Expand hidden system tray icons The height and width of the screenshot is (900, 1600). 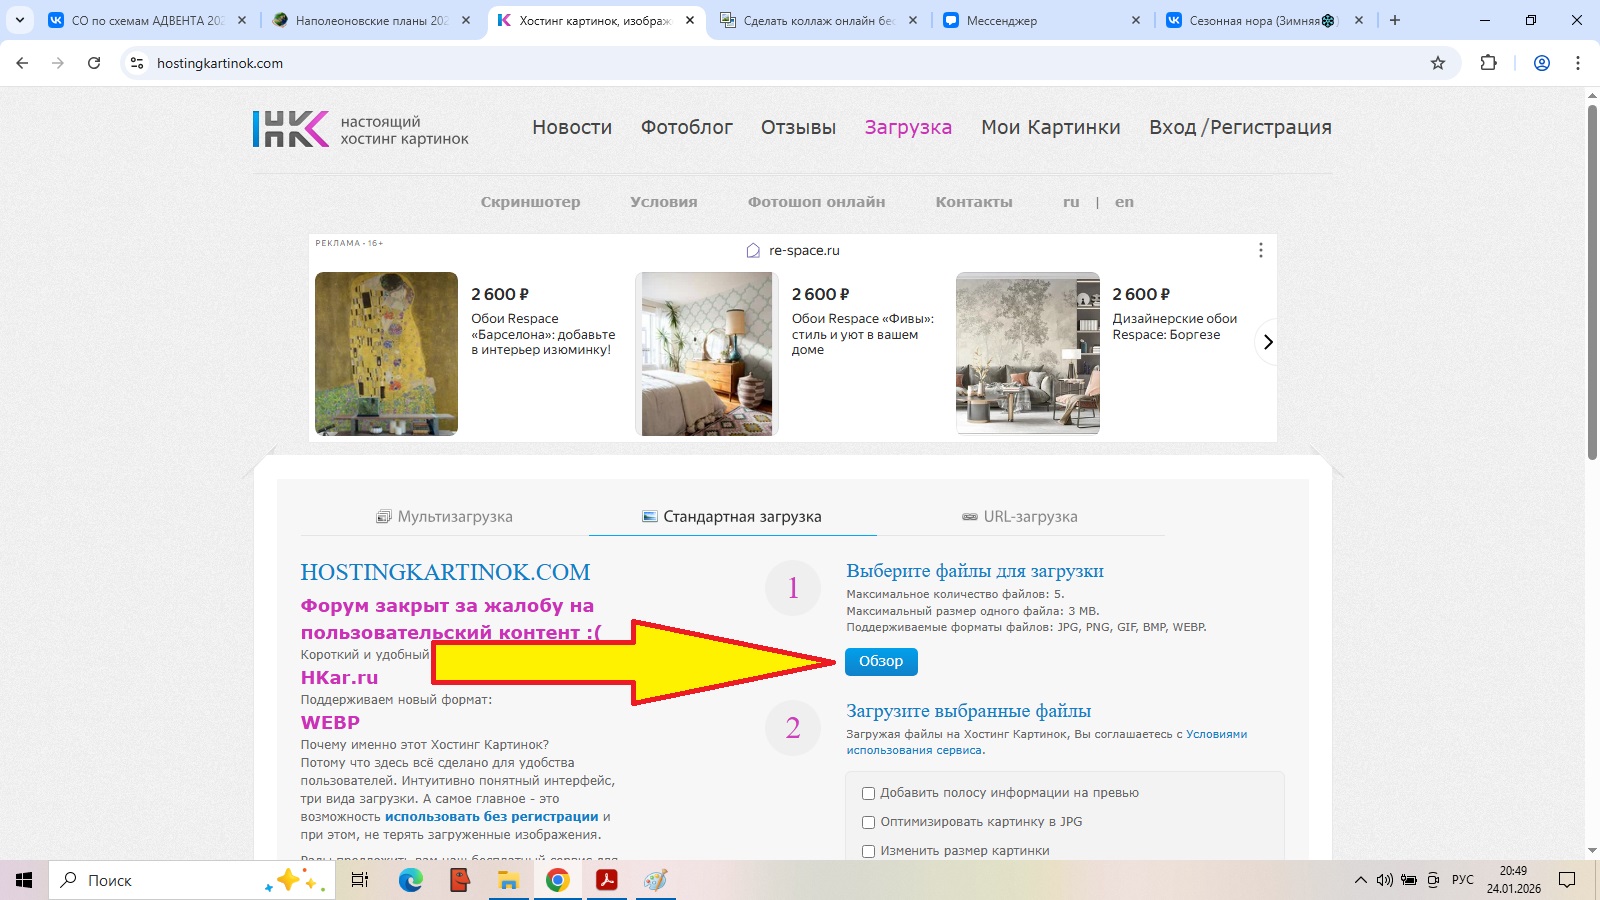click(x=1360, y=880)
